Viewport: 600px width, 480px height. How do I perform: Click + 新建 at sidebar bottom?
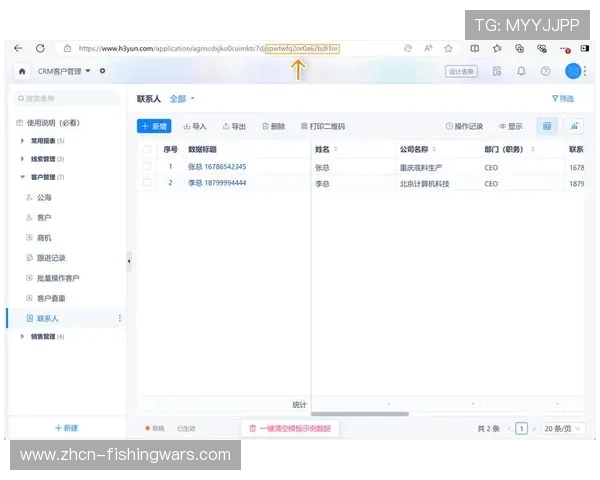(x=67, y=428)
